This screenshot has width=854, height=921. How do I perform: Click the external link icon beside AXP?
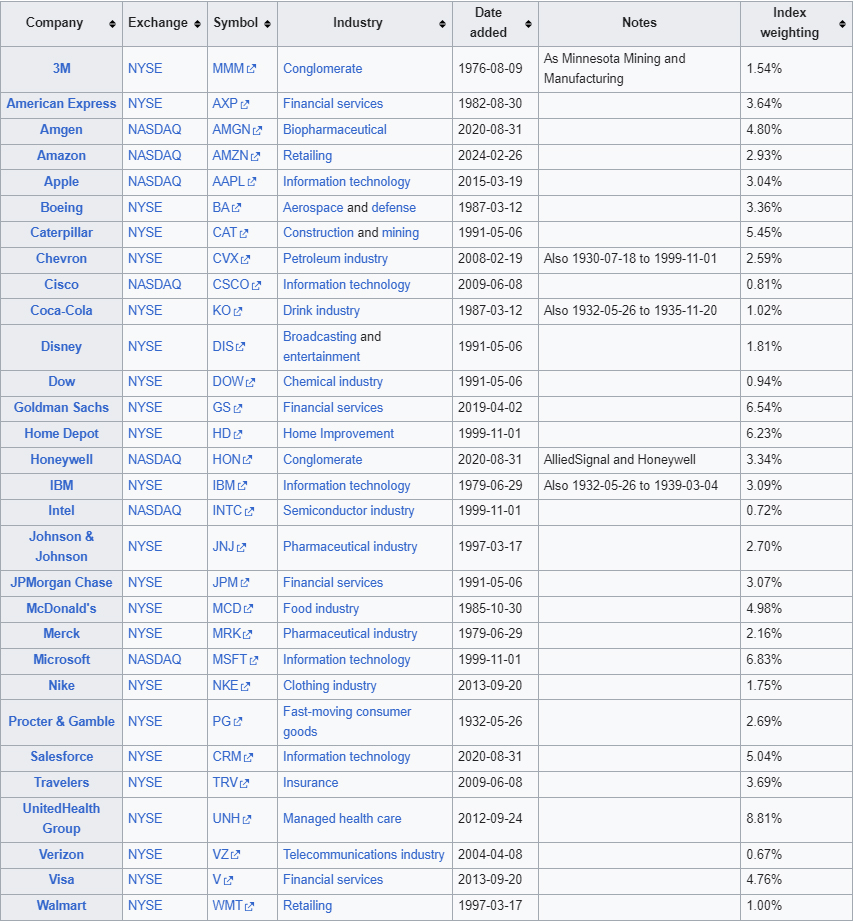tap(245, 105)
